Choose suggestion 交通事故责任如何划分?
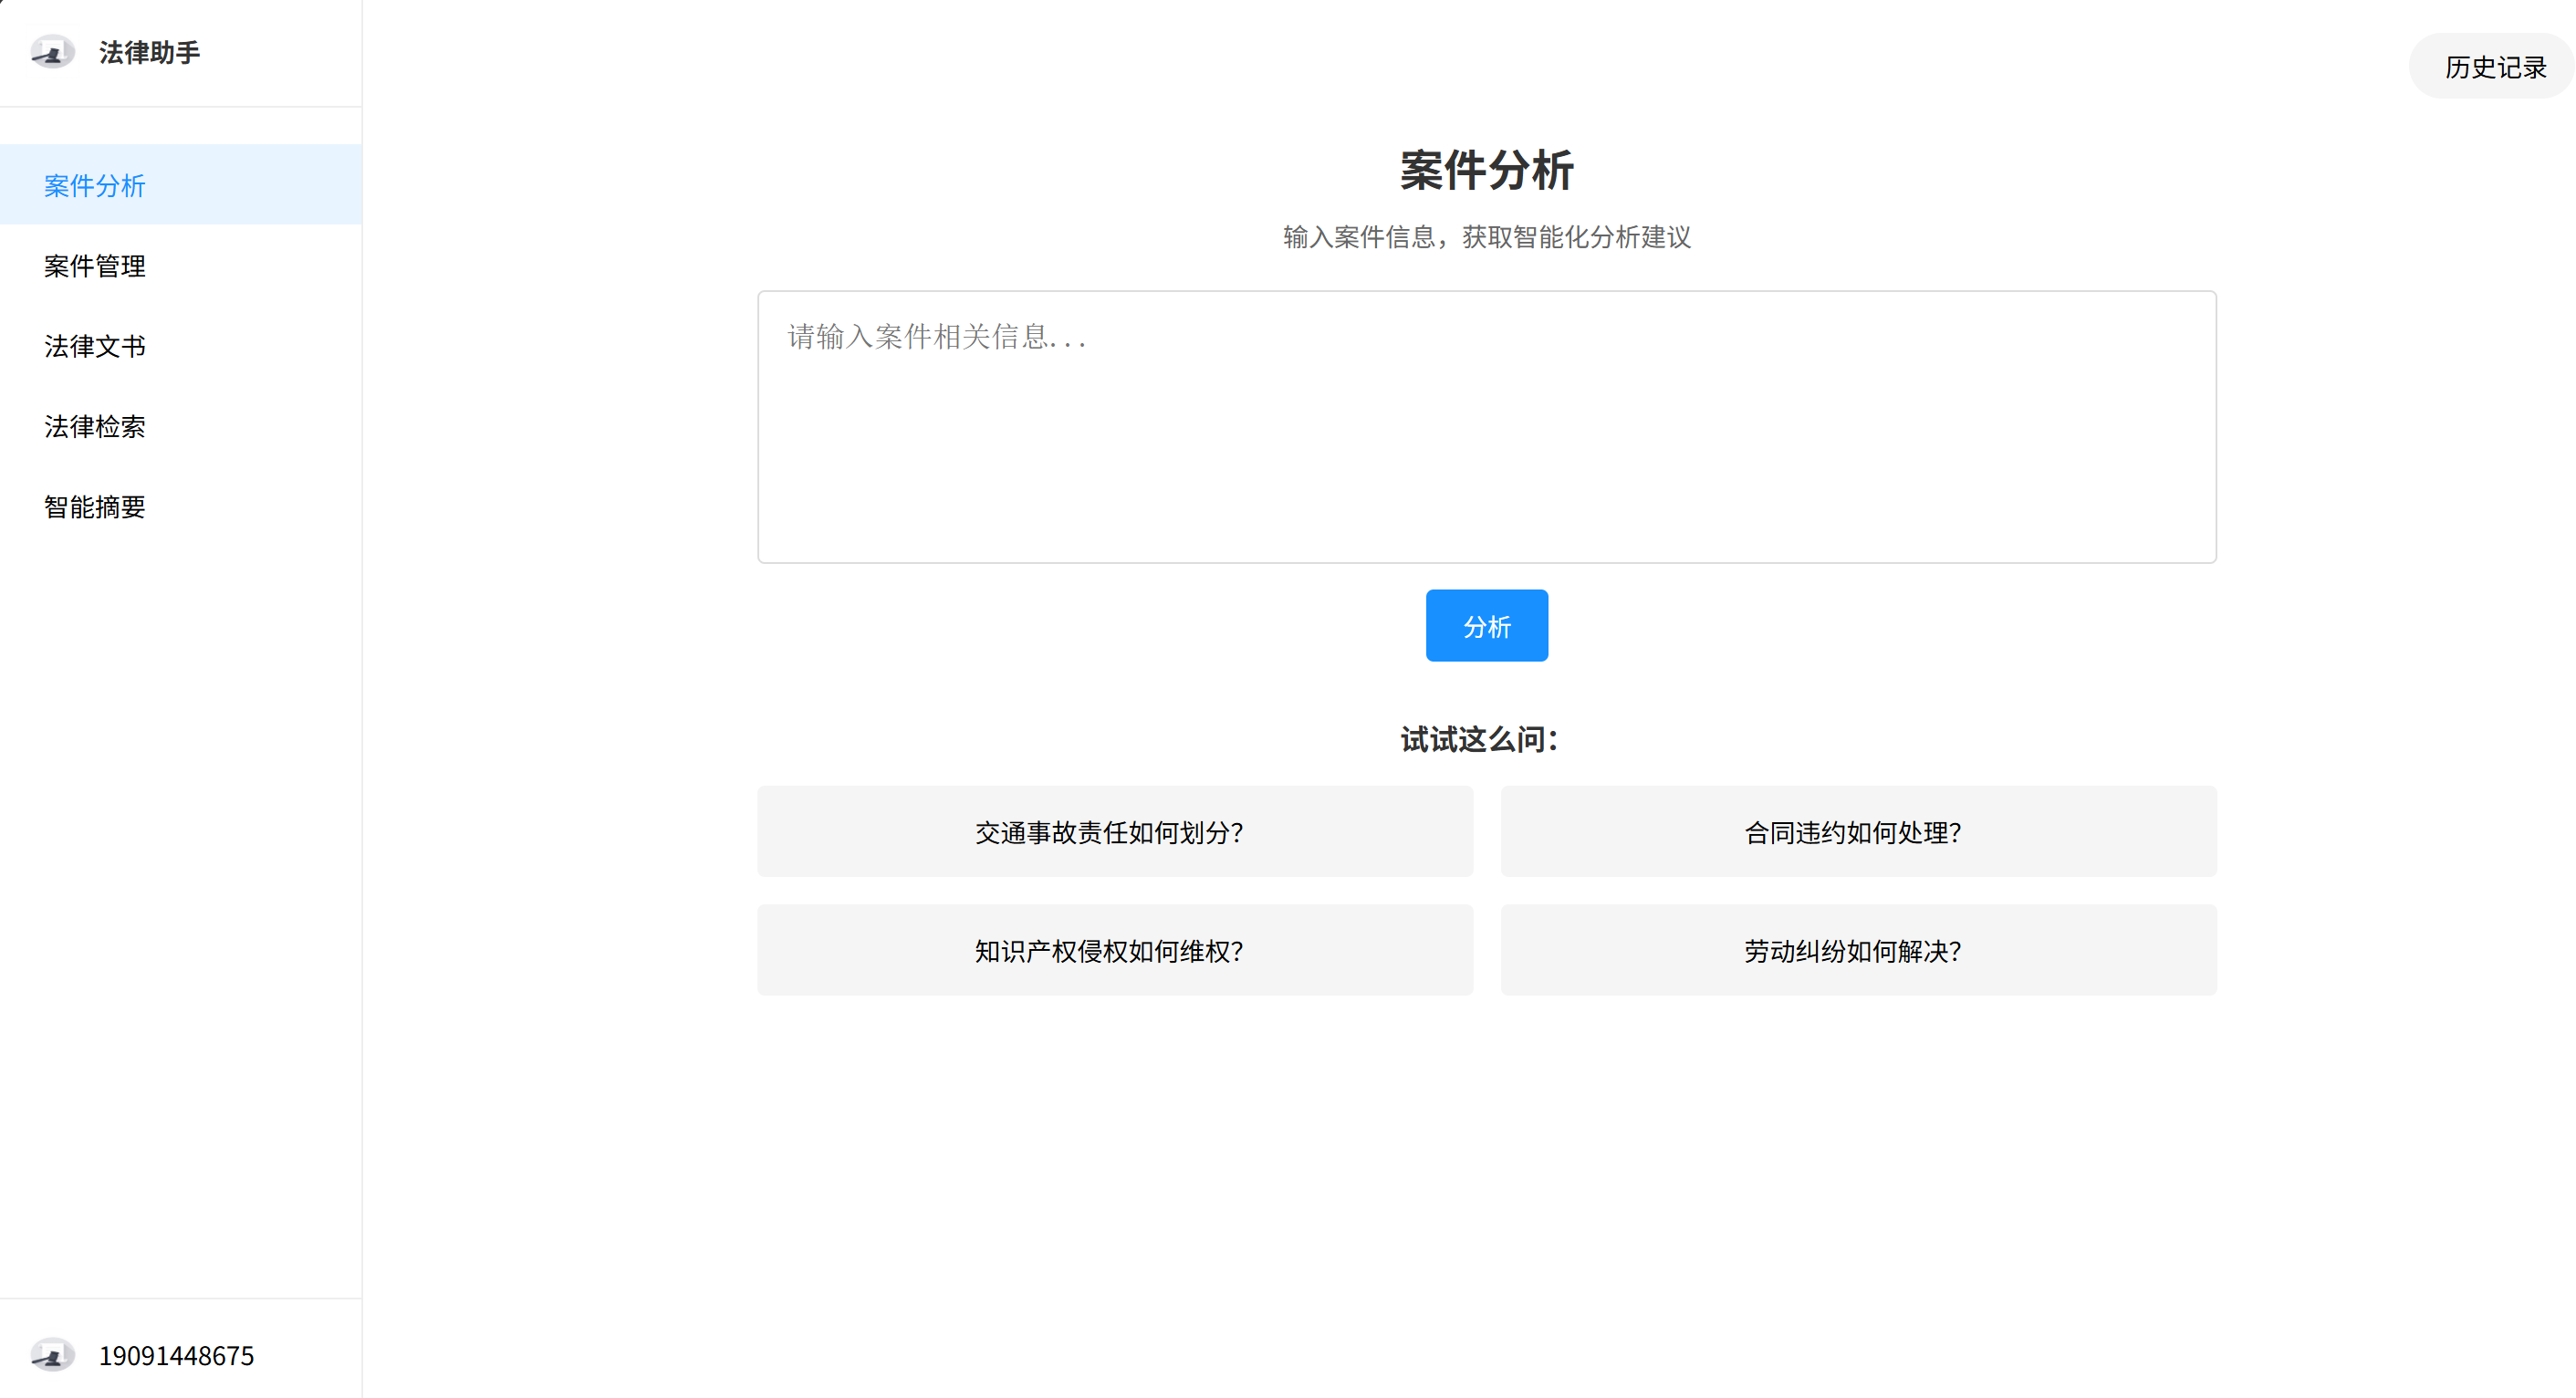The height and width of the screenshot is (1398, 2576). click(x=1114, y=831)
